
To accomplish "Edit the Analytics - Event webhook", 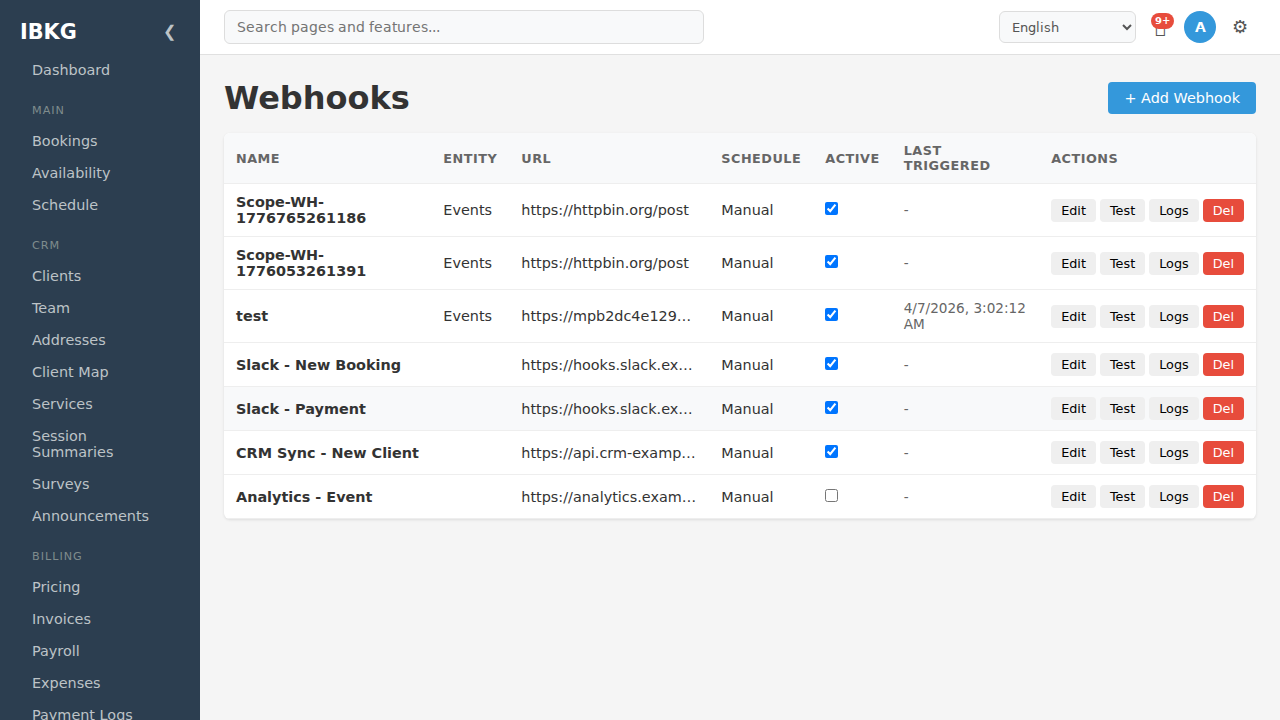I will (x=1073, y=496).
